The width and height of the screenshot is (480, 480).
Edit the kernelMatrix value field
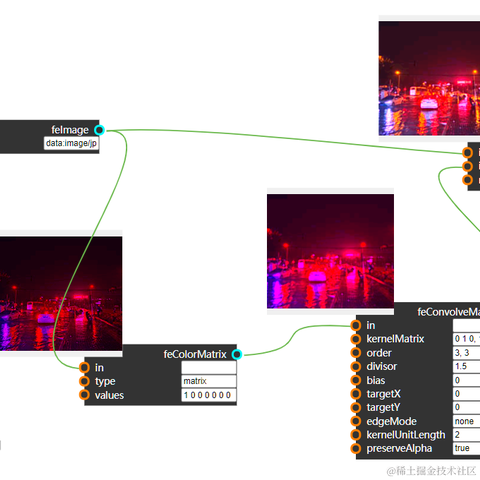coord(466,339)
